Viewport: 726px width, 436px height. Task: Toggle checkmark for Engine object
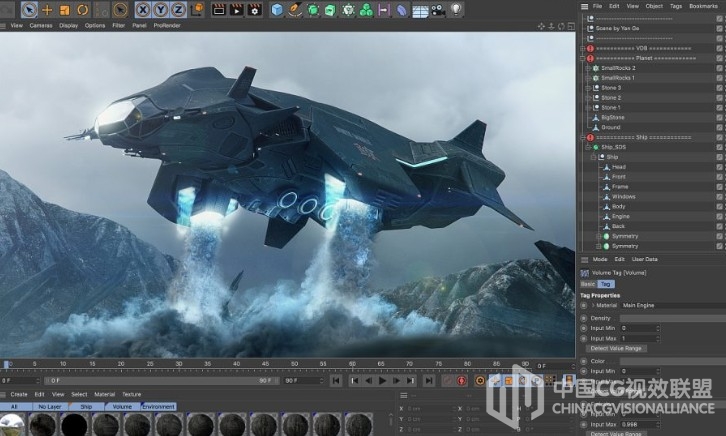pyautogui.click(x=720, y=217)
